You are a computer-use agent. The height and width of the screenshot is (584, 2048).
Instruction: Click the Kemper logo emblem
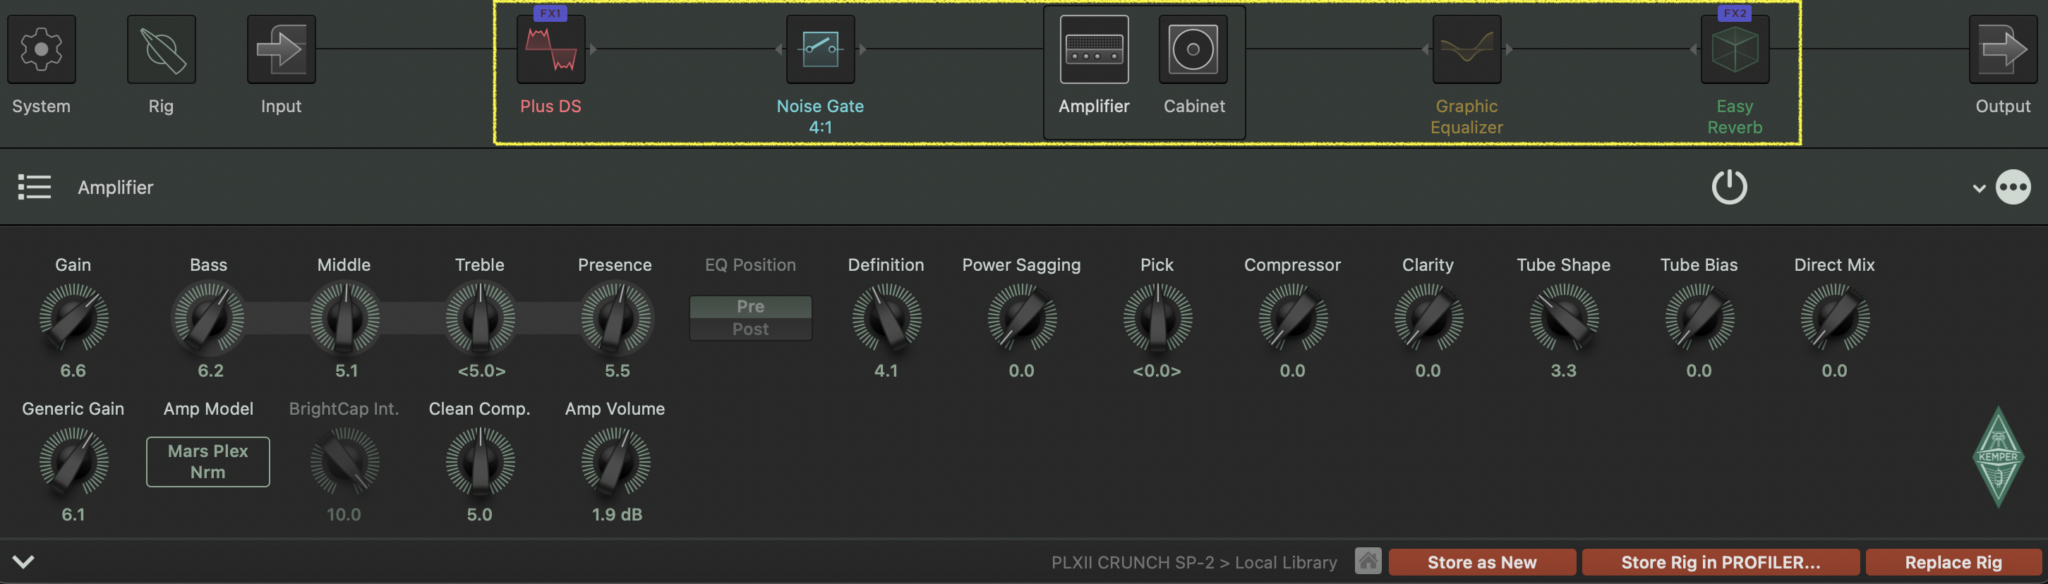point(1998,457)
